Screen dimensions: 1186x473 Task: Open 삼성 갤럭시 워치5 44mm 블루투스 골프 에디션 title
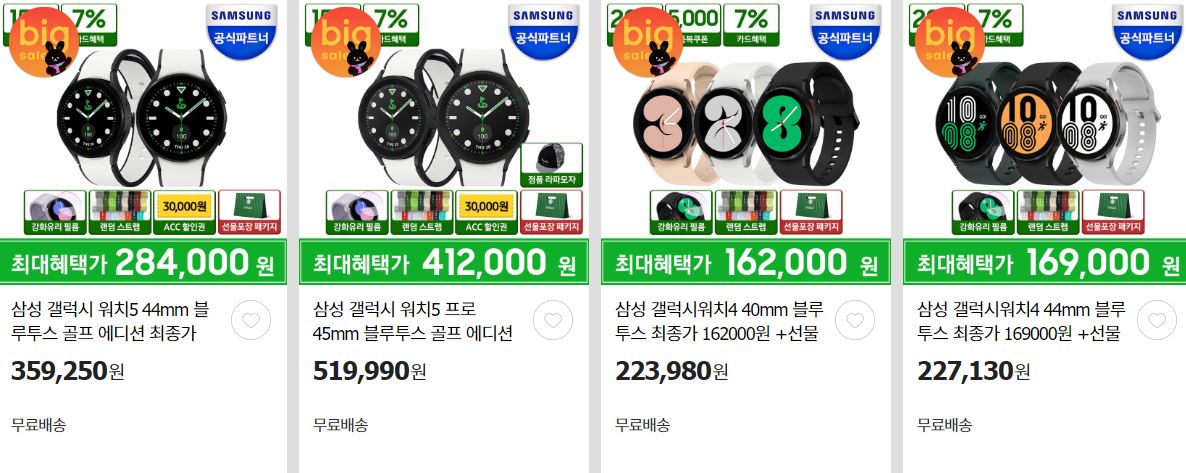click(110, 321)
